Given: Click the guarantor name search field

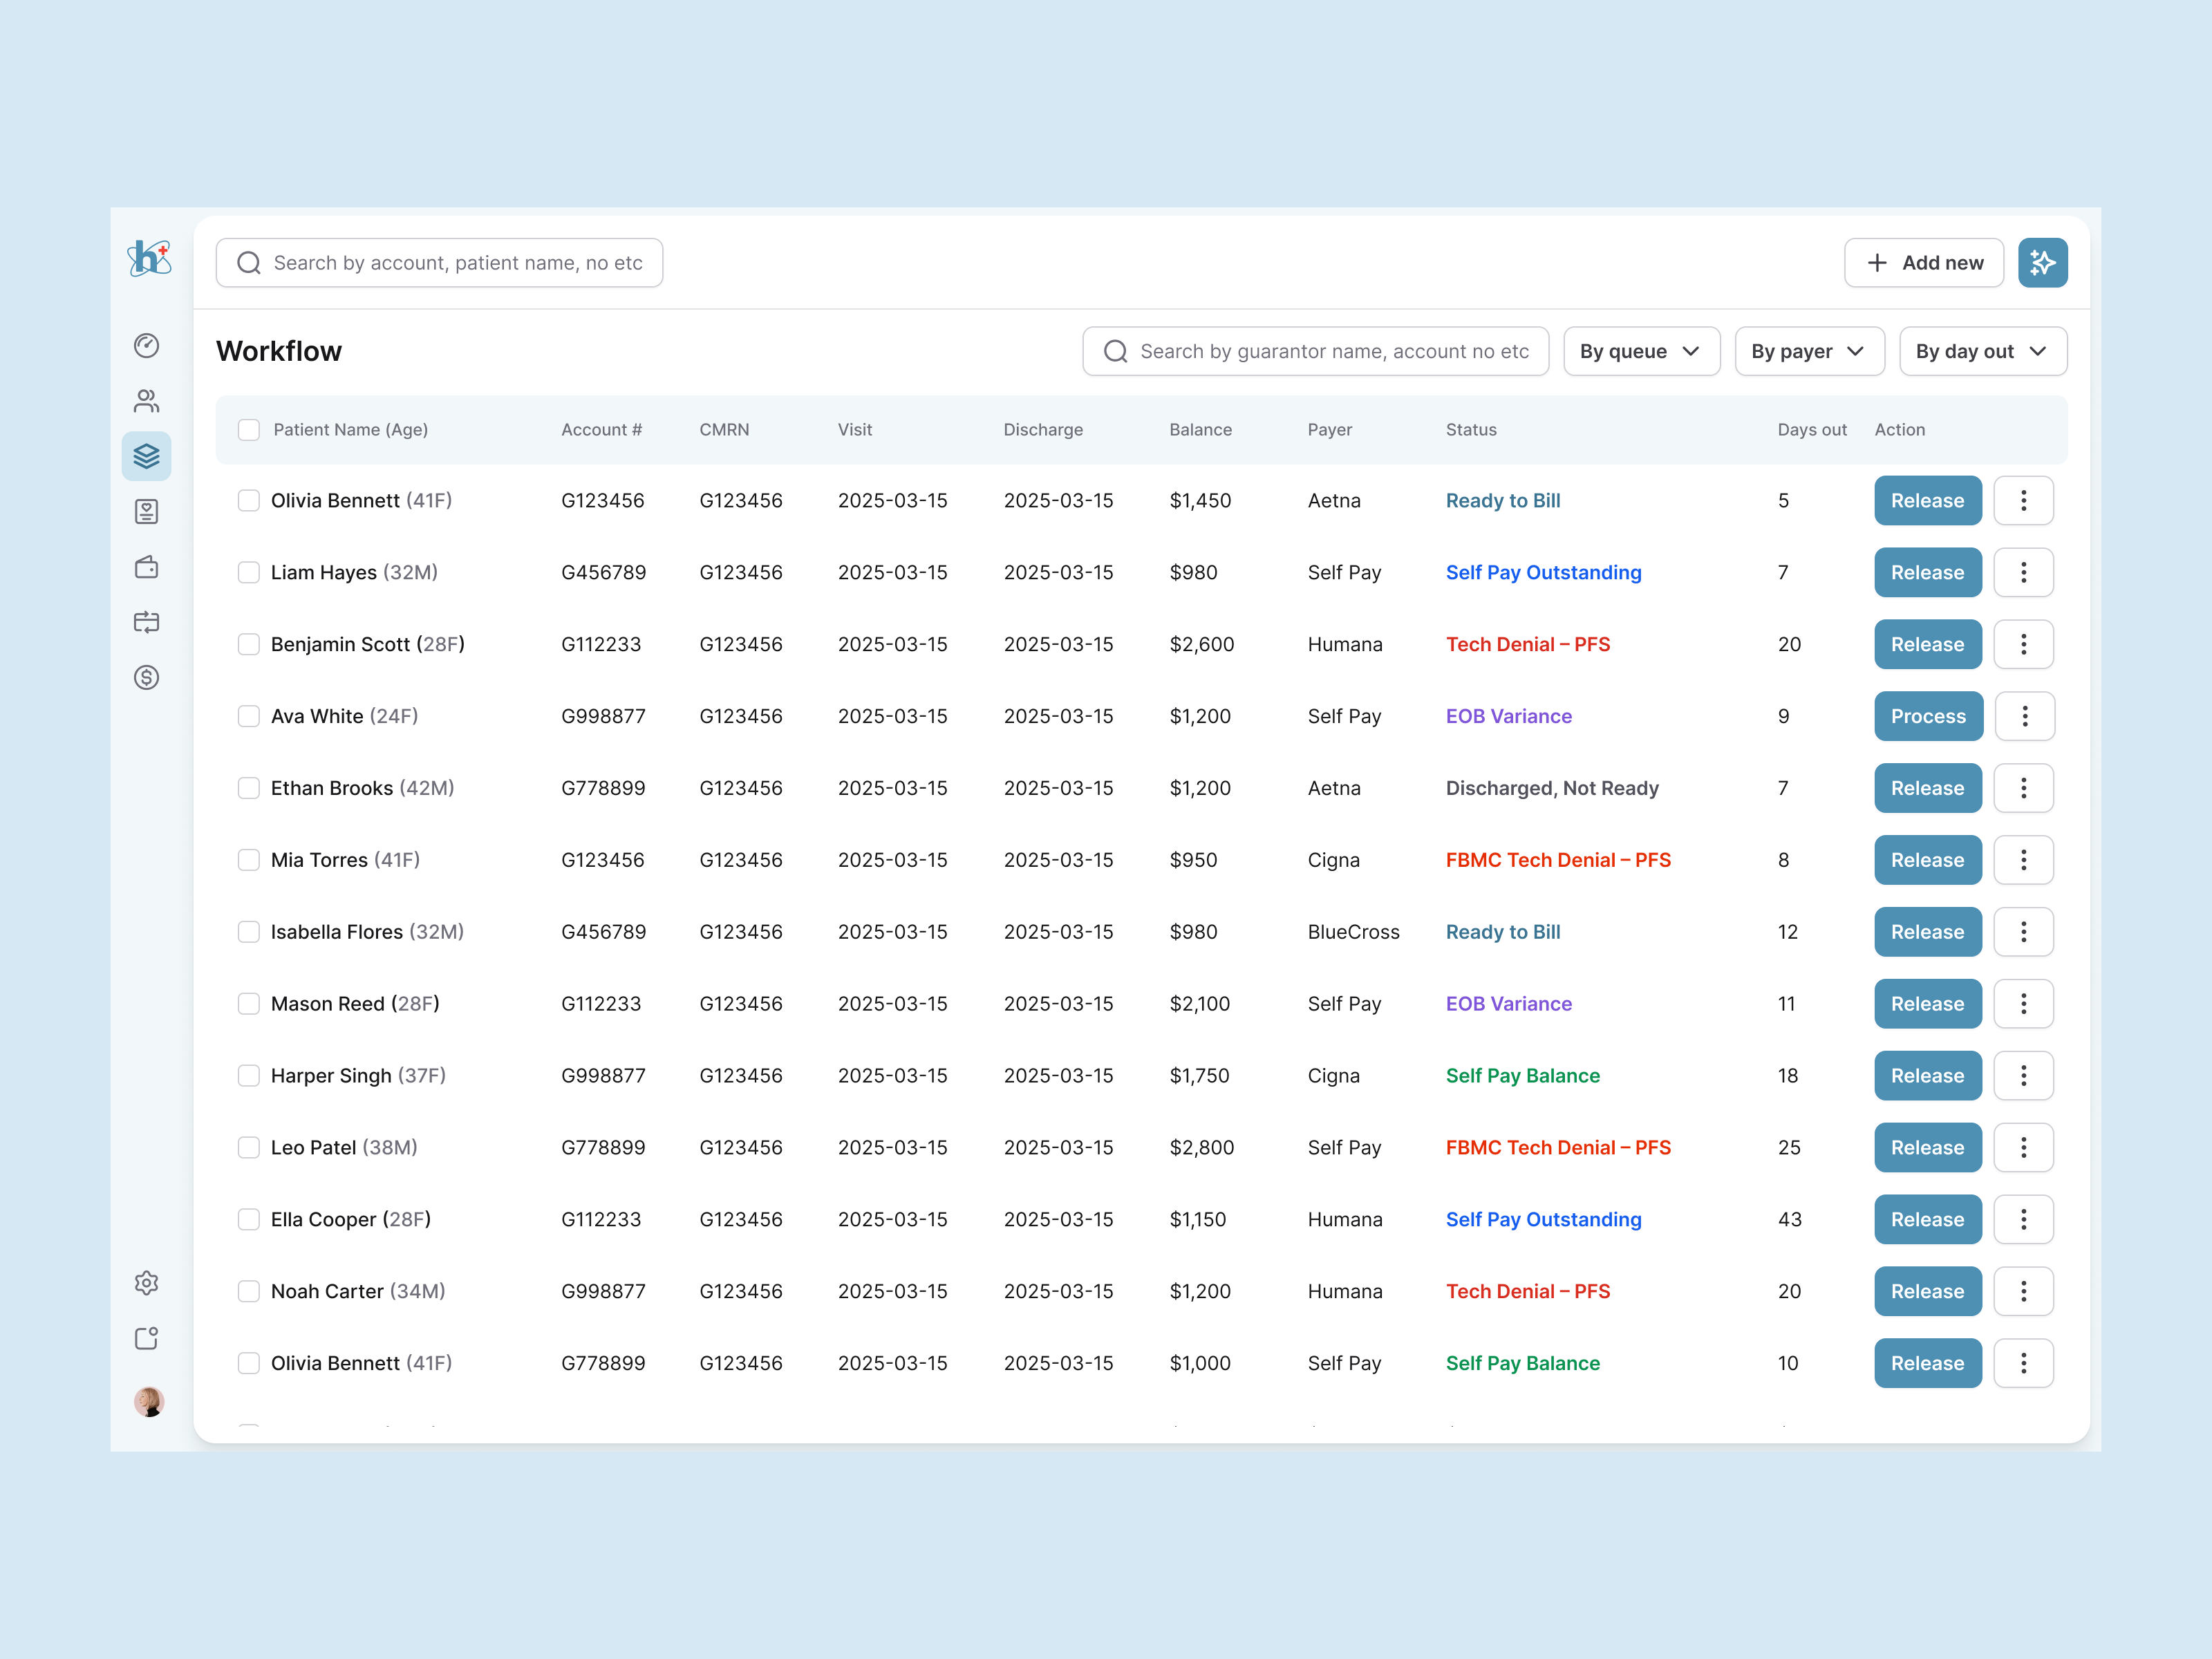Looking at the screenshot, I should pyautogui.click(x=1315, y=351).
